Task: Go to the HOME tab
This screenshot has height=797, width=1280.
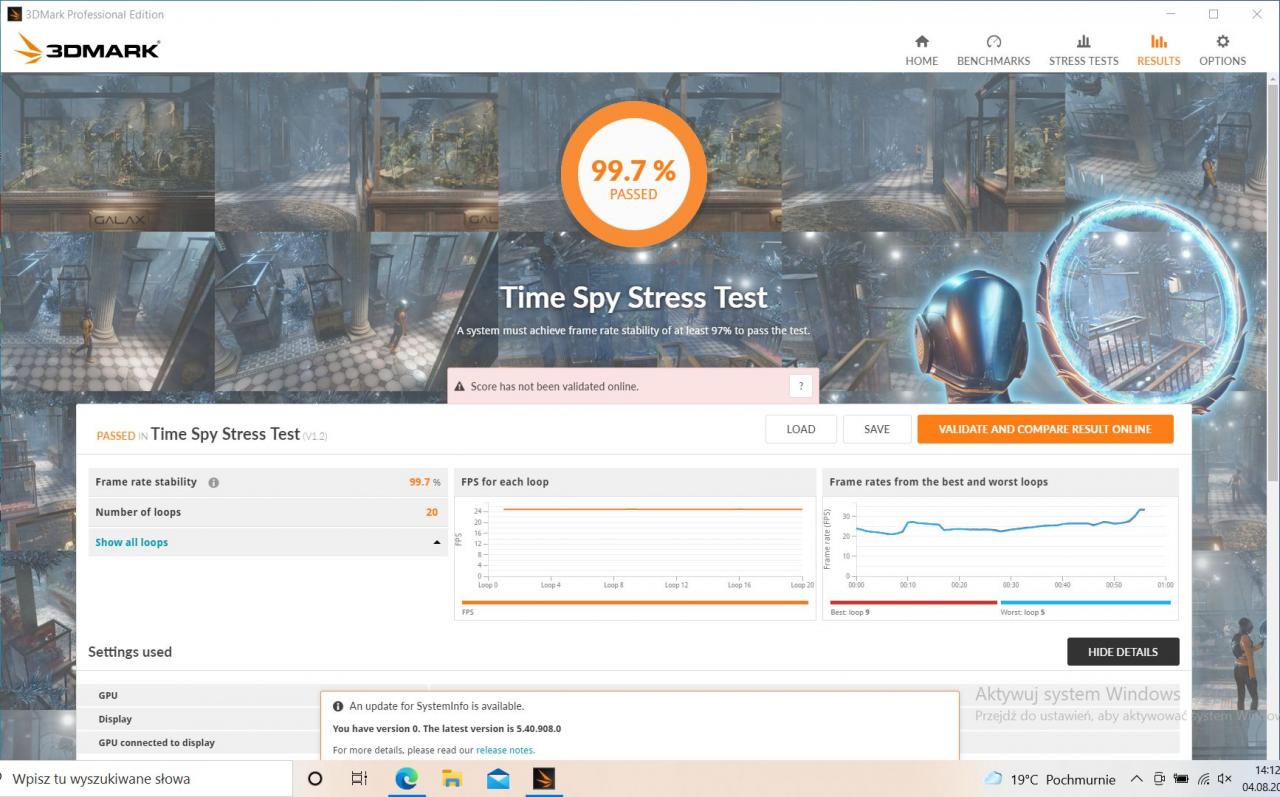Action: pyautogui.click(x=921, y=50)
